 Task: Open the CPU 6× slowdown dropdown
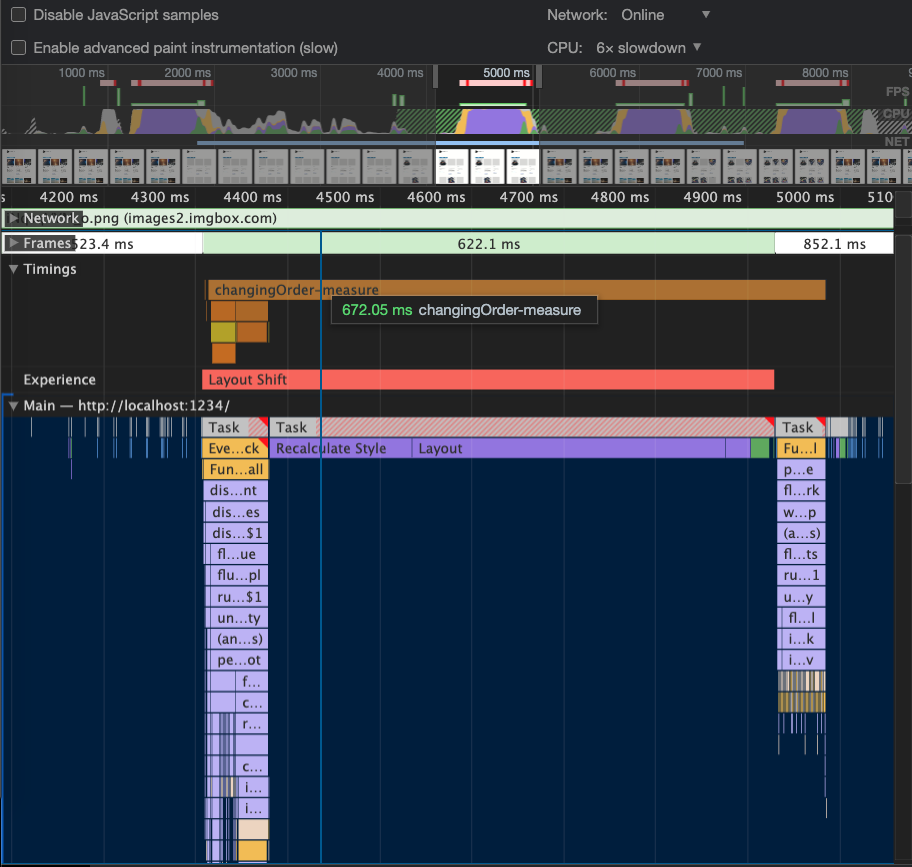tap(648, 47)
